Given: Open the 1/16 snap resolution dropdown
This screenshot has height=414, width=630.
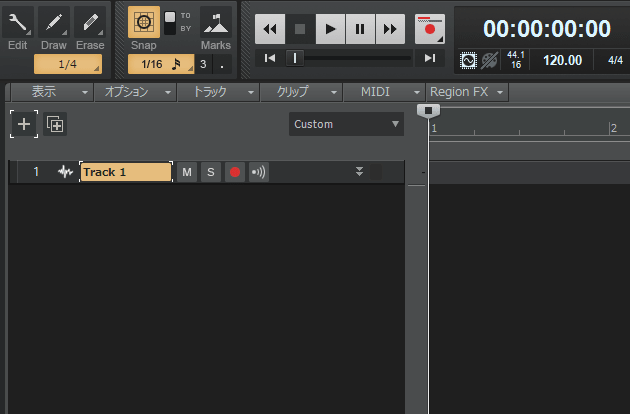Looking at the screenshot, I should [x=161, y=64].
